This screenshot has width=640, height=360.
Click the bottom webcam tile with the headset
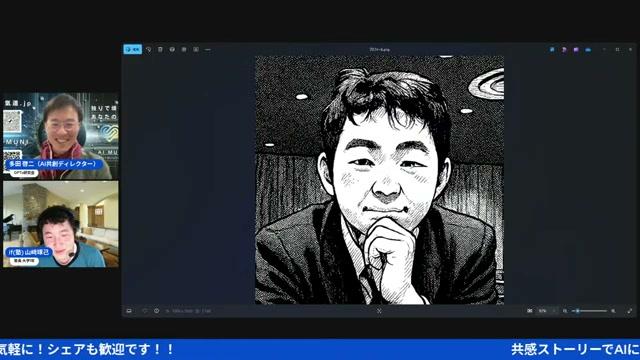[x=61, y=224]
